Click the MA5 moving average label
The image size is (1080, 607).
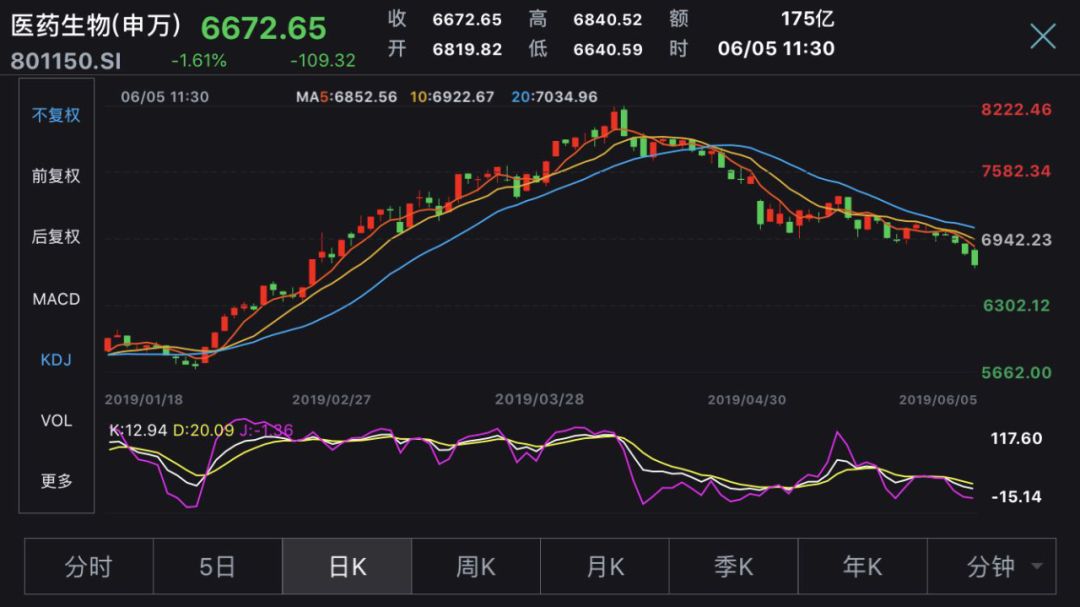pyautogui.click(x=347, y=97)
